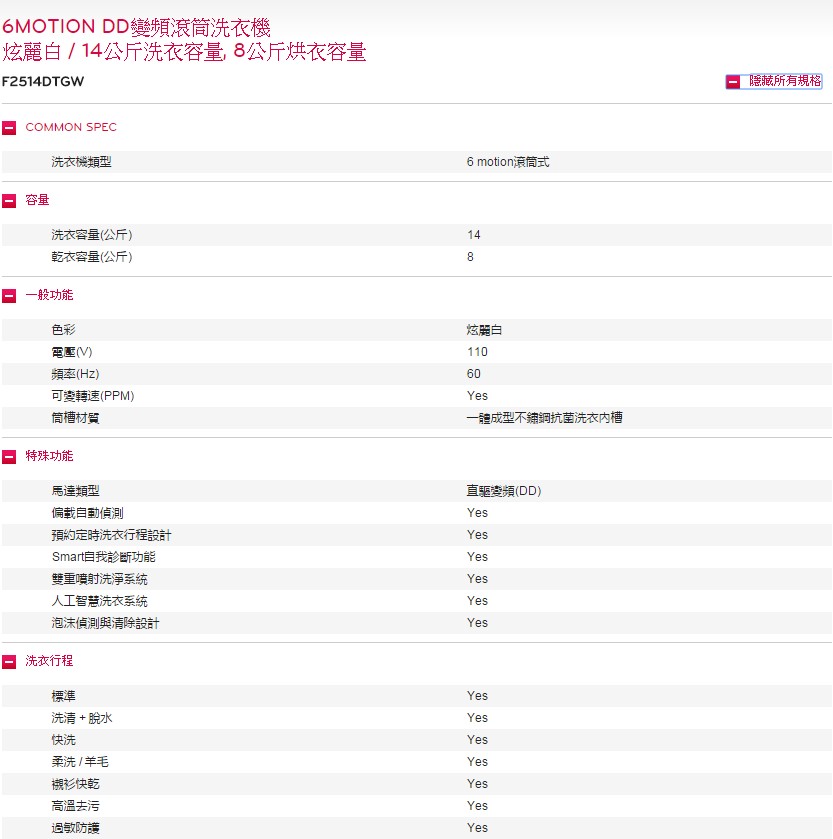The image size is (833, 839).
Task: Click the 頻率(Hz) row label
Action: click(x=75, y=374)
